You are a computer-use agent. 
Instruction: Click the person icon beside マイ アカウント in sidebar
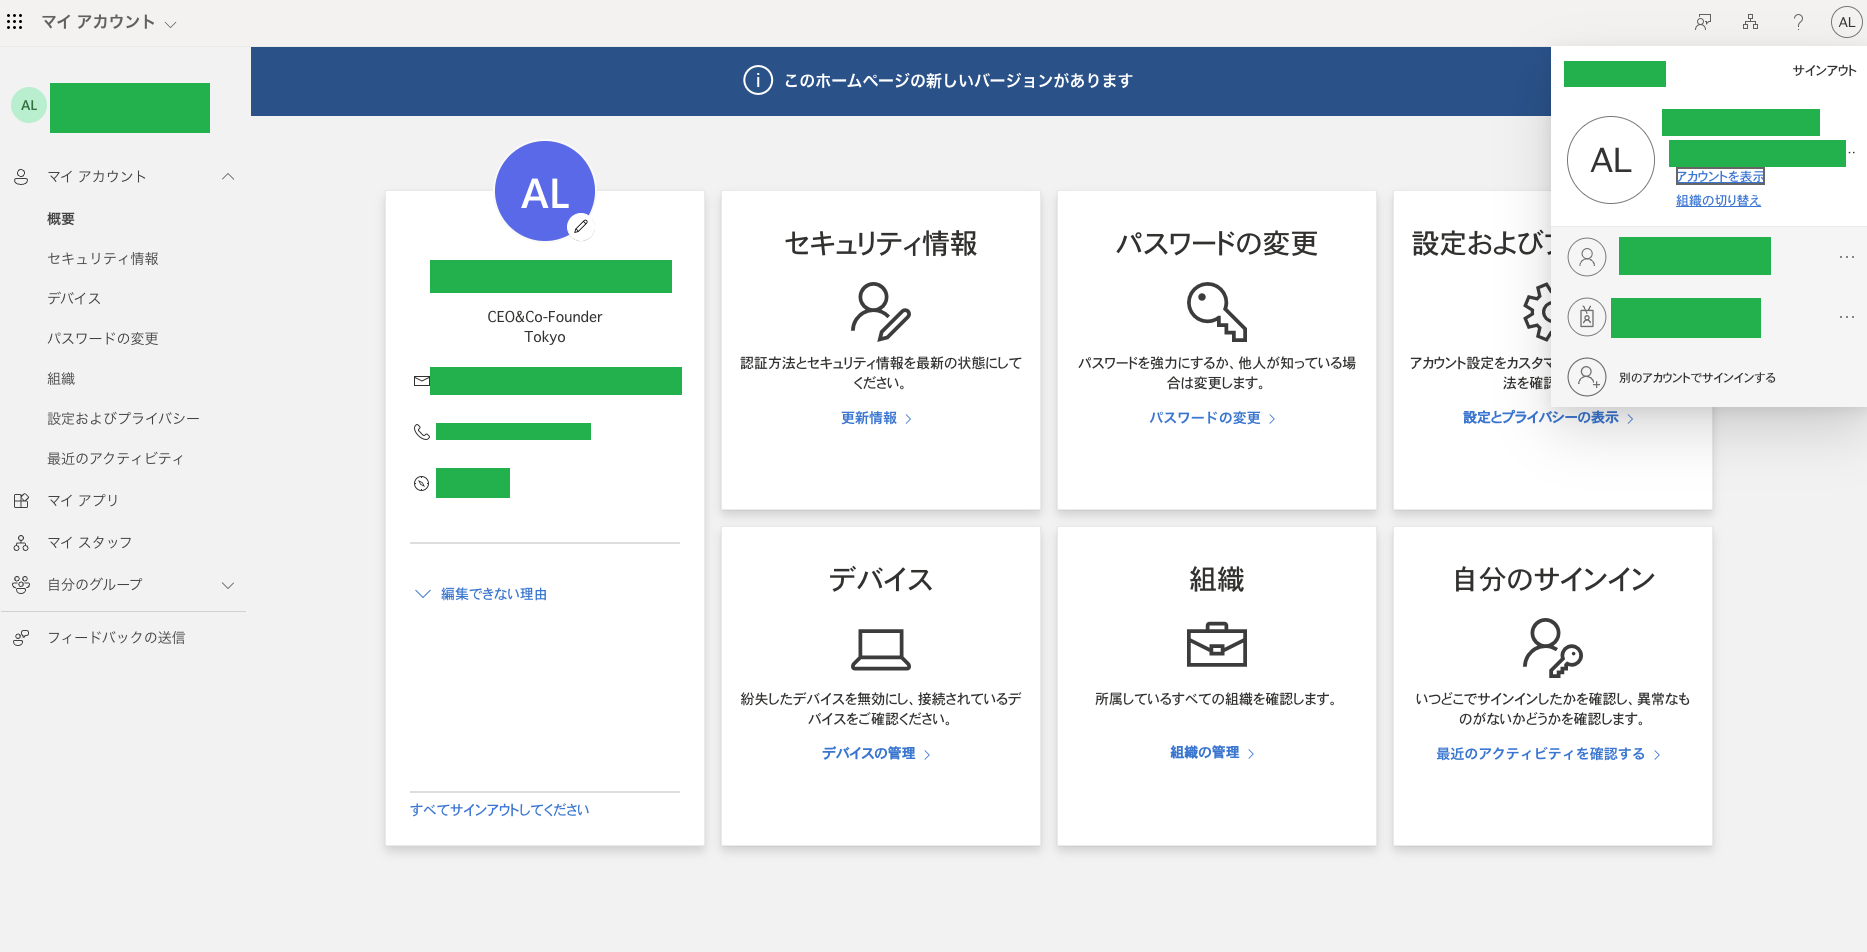pos(21,176)
